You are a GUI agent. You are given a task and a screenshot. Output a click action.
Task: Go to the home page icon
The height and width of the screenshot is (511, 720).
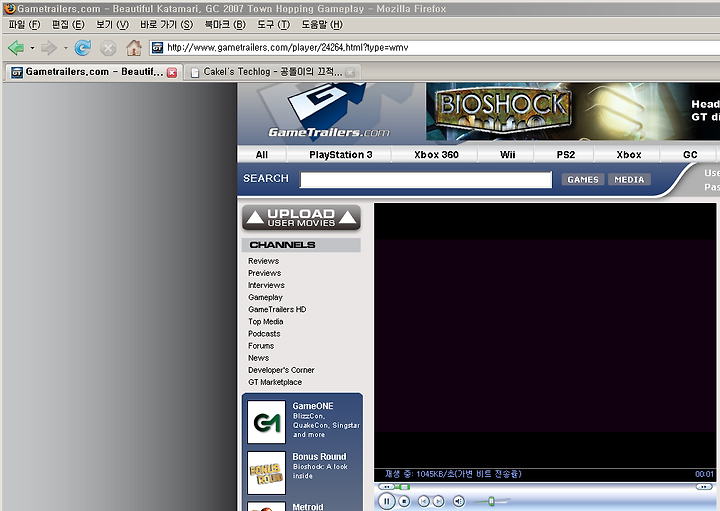pos(134,48)
